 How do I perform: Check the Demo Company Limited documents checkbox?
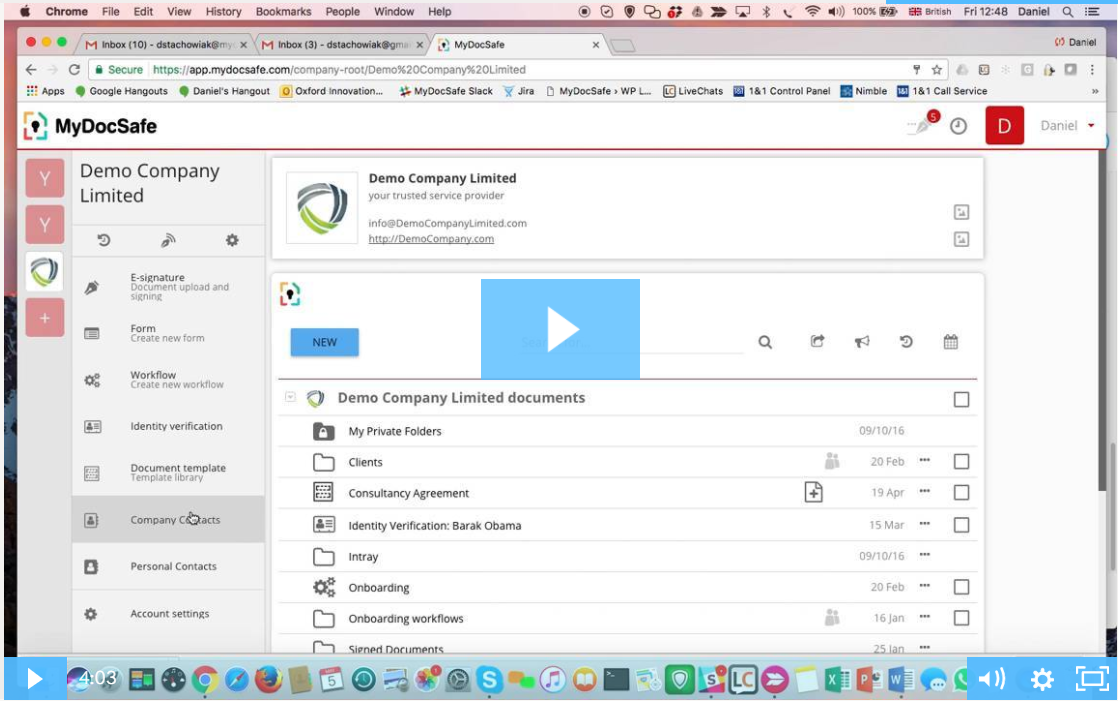pos(961,399)
